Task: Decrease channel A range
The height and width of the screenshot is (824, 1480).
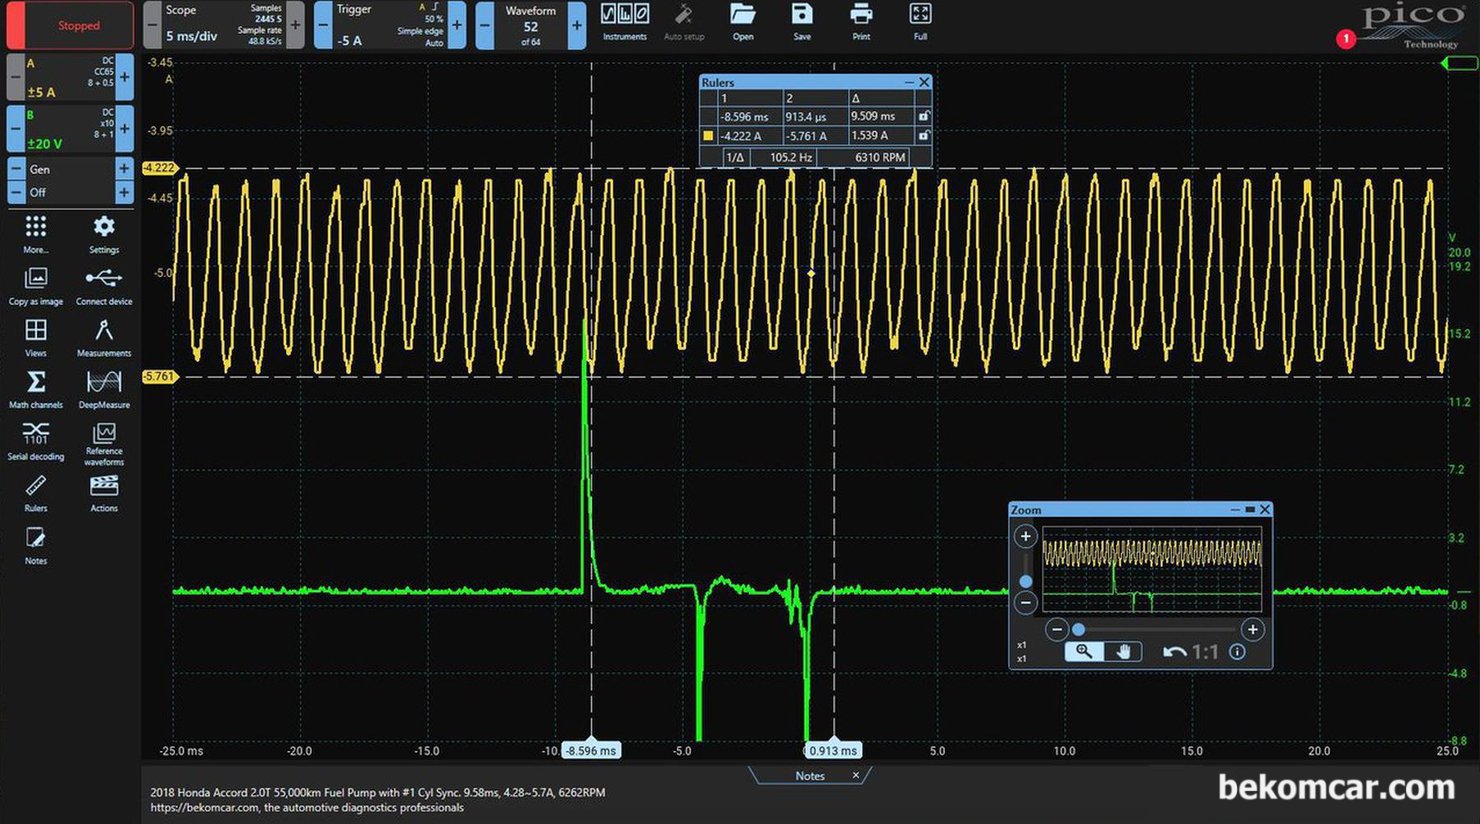Action: 16,77
